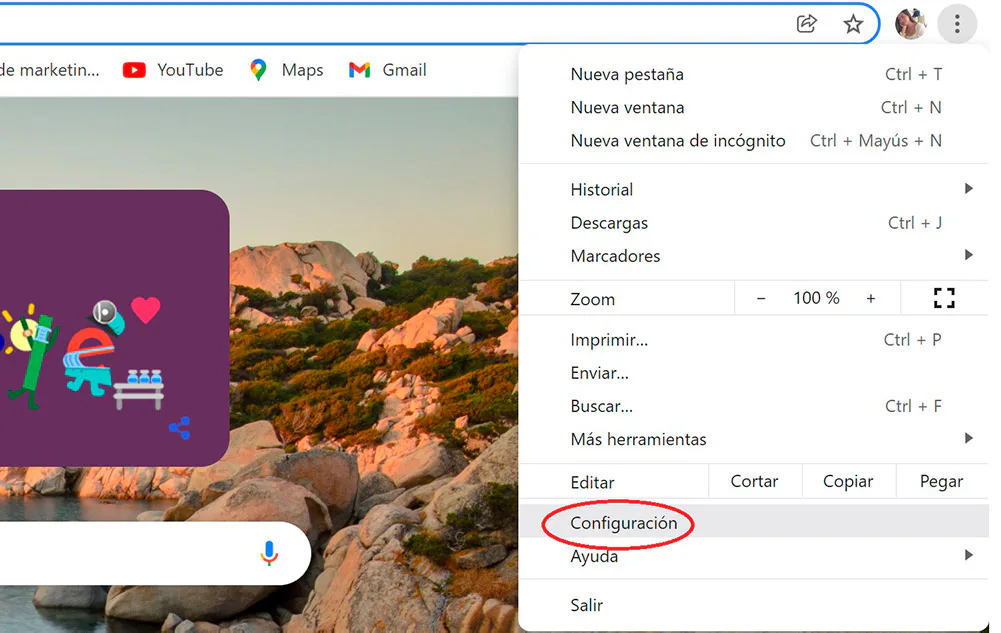This screenshot has width=1001, height=633.
Task: Click the share page icon
Action: 807,24
